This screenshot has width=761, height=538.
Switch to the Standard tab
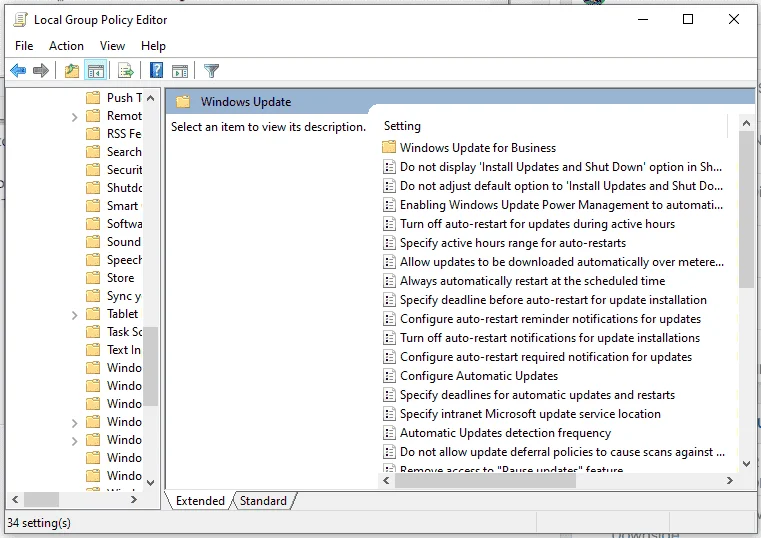(263, 501)
